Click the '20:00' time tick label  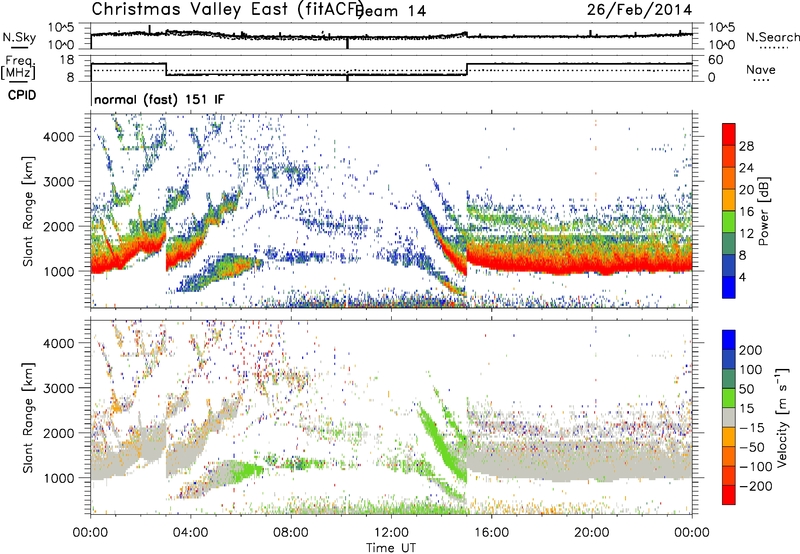click(591, 533)
